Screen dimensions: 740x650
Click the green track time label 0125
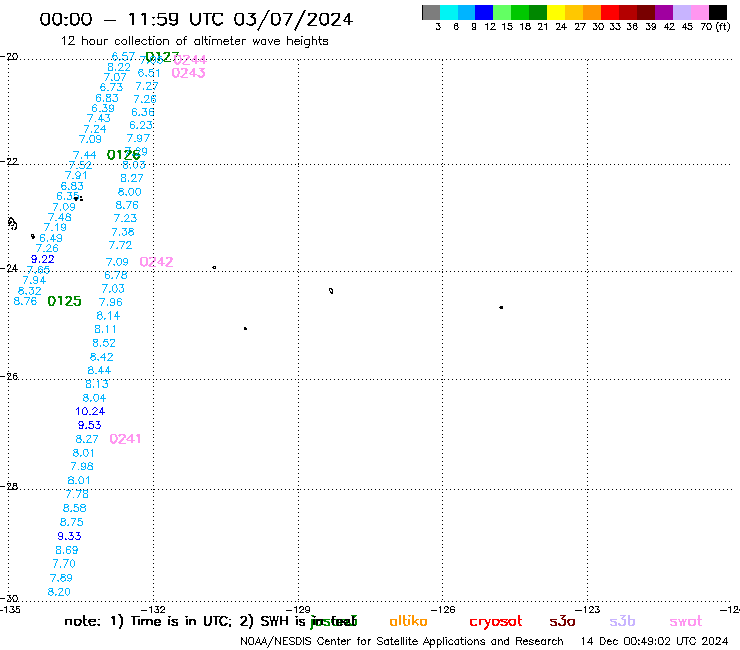(65, 301)
